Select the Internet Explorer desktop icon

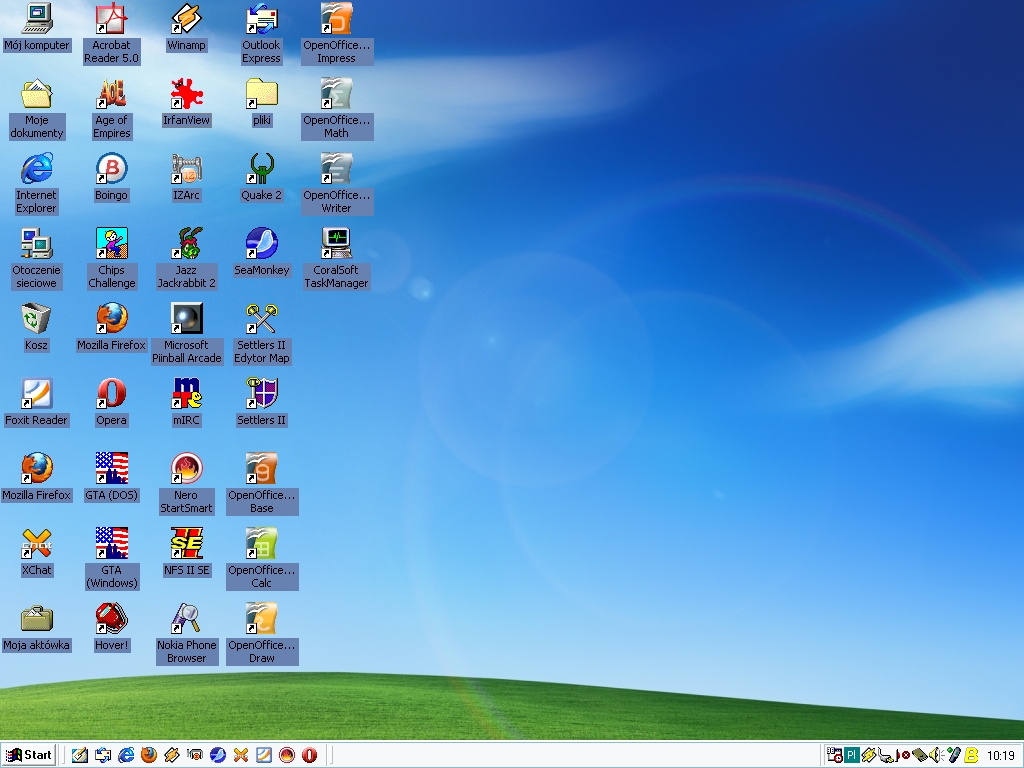pos(37,184)
